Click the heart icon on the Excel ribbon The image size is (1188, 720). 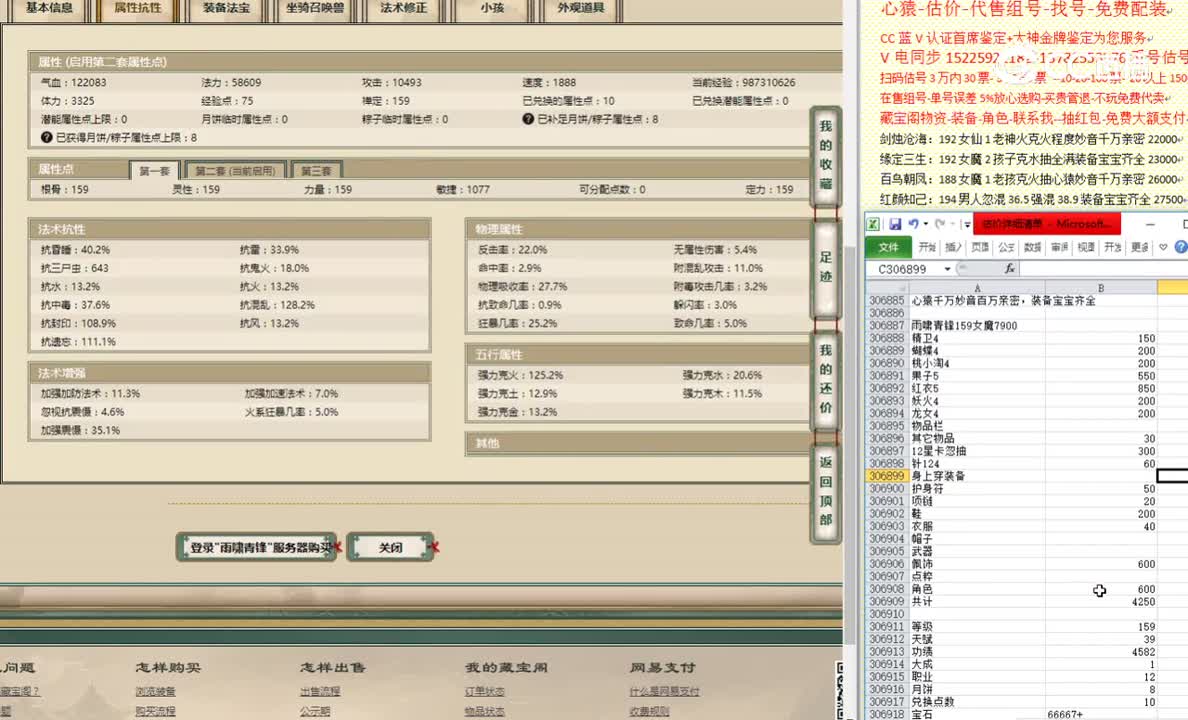[x=1163, y=247]
